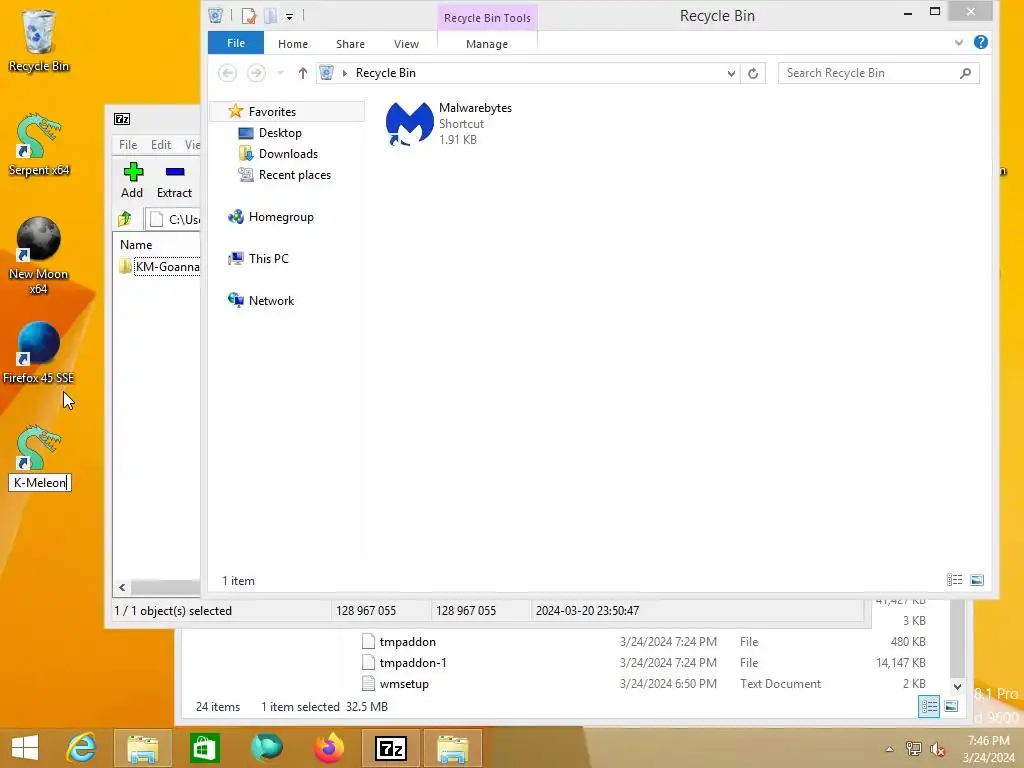Viewport: 1024px width, 768px height.
Task: Open the File tab in Recycle Bin
Action: (236, 43)
